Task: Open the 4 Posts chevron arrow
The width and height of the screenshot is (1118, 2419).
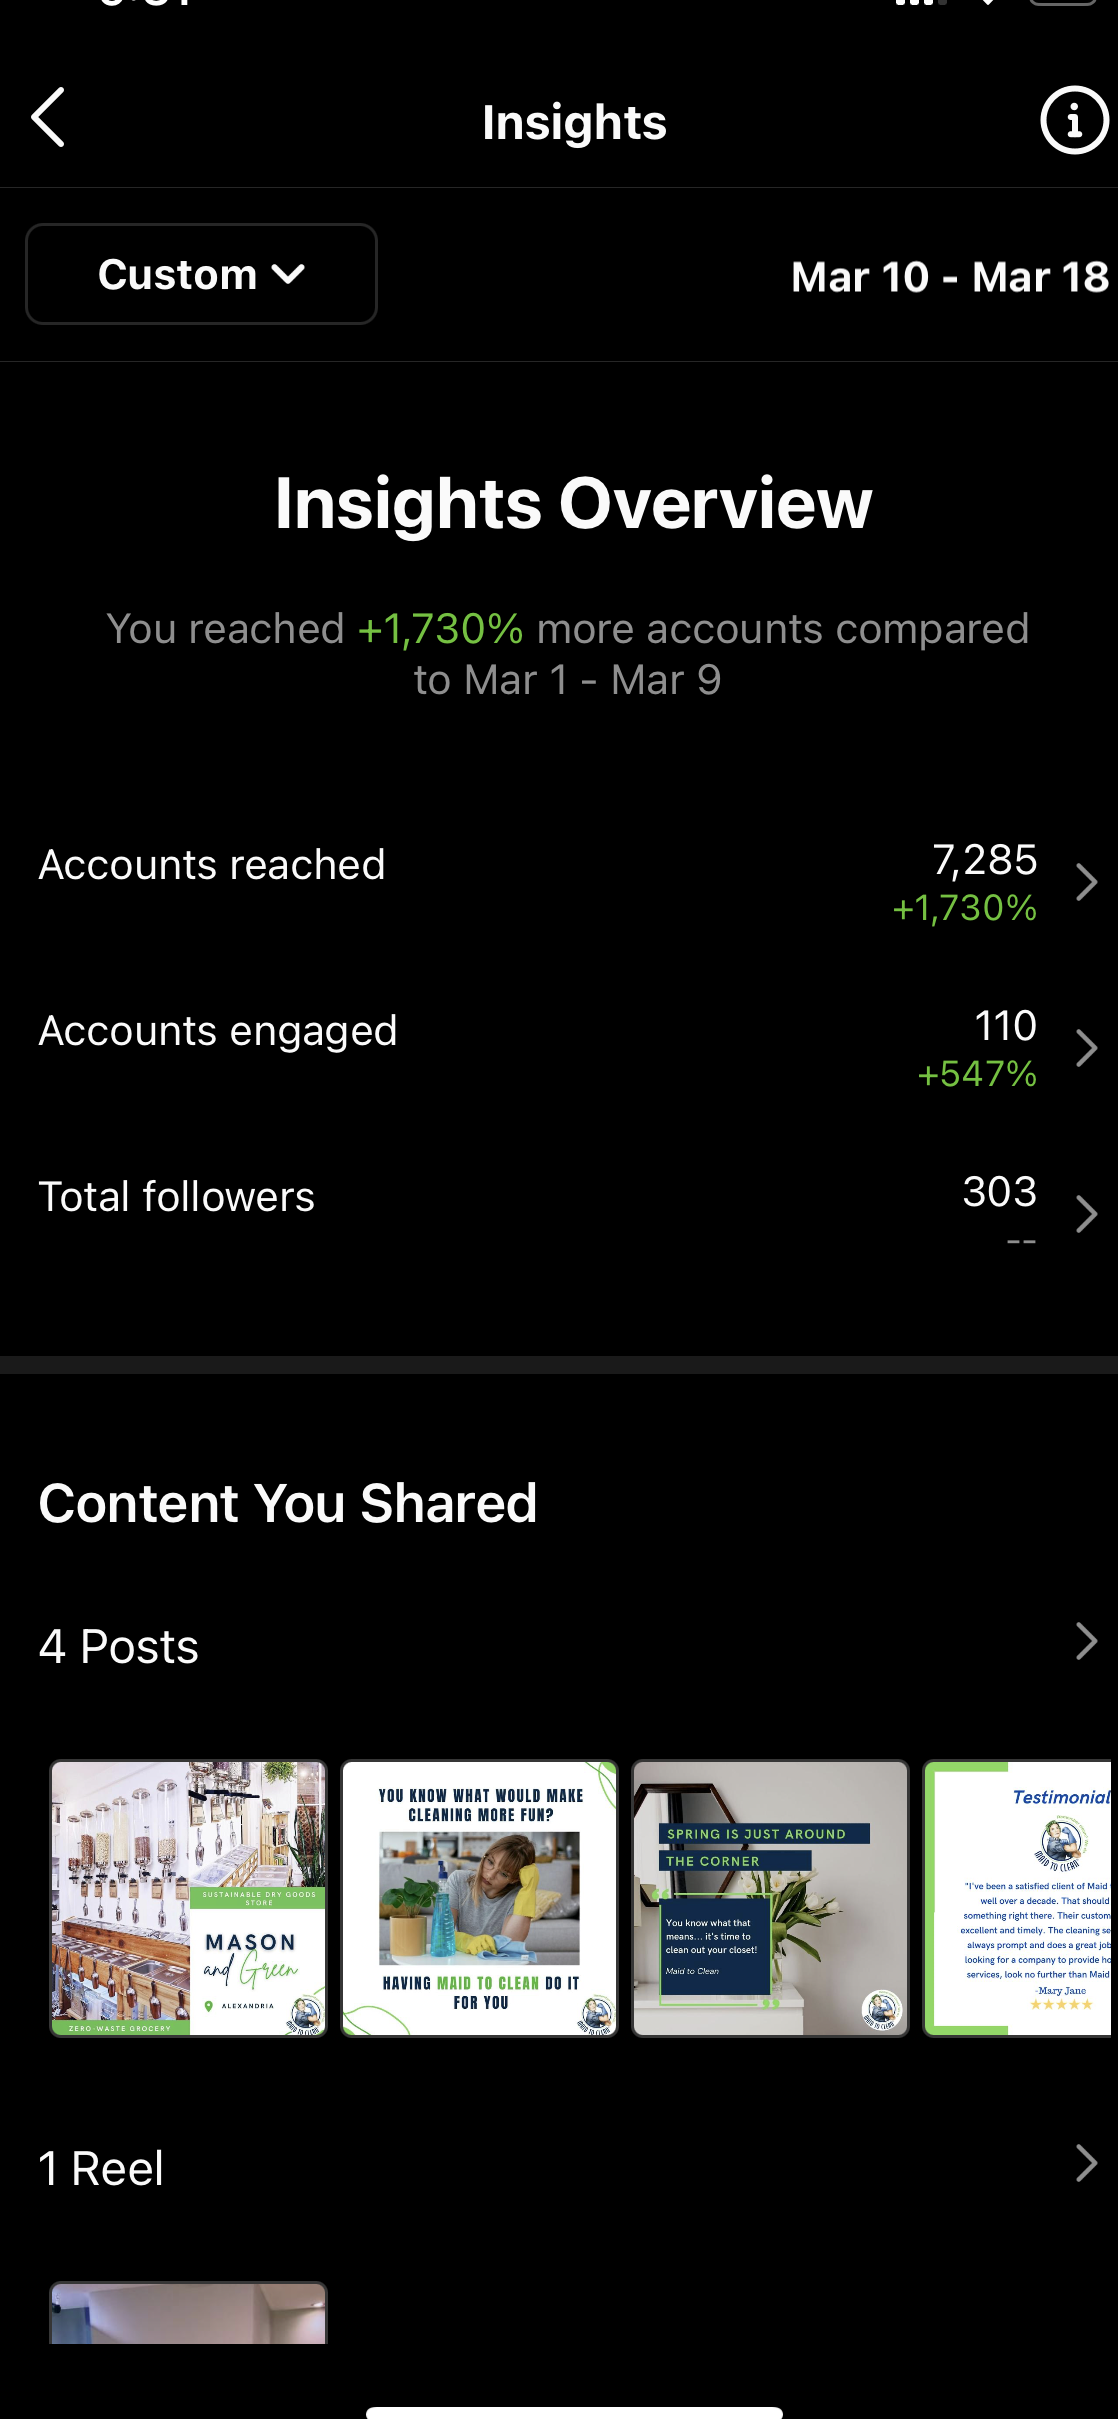Action: pos(1086,1642)
